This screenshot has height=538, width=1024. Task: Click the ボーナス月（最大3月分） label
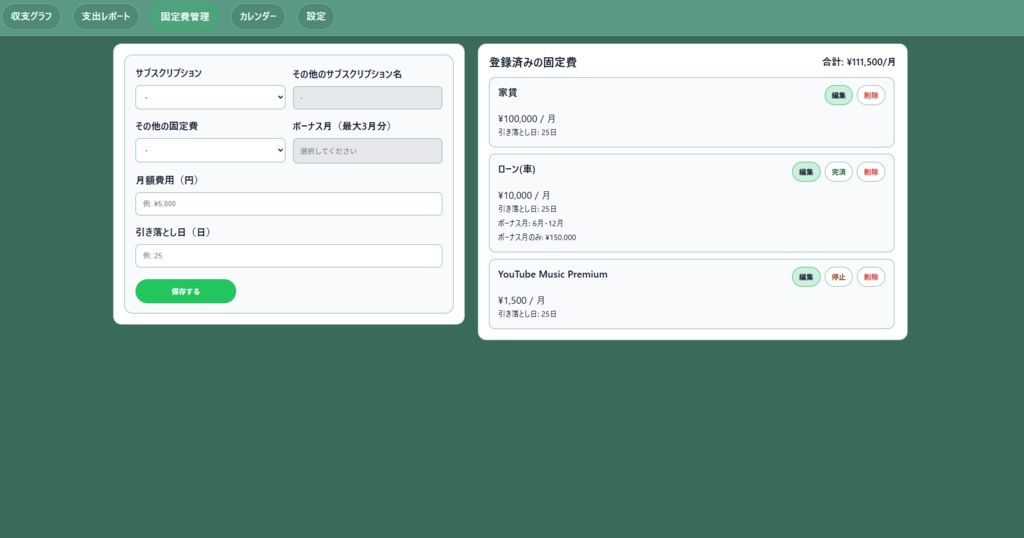342,126
